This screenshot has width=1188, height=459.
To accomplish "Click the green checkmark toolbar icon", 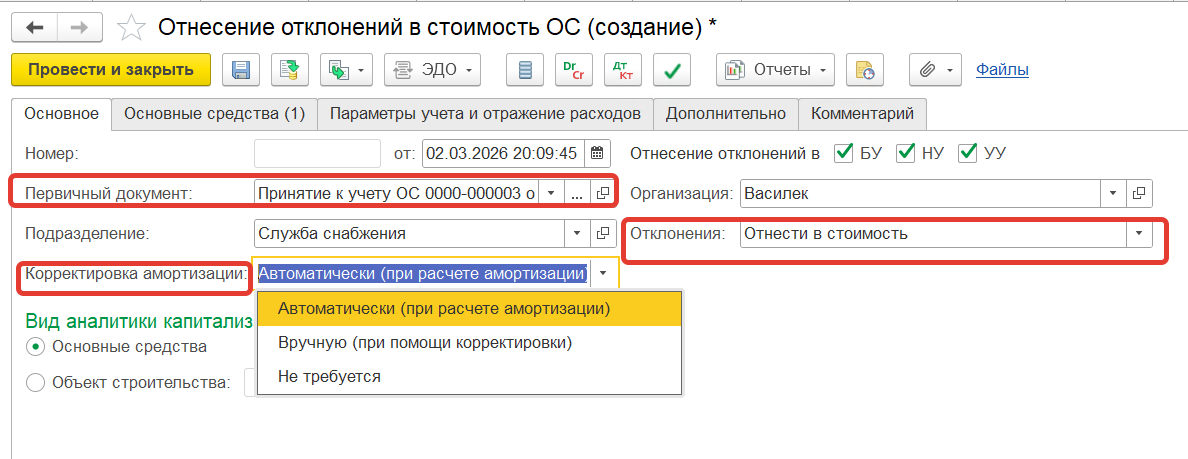I will [x=671, y=70].
